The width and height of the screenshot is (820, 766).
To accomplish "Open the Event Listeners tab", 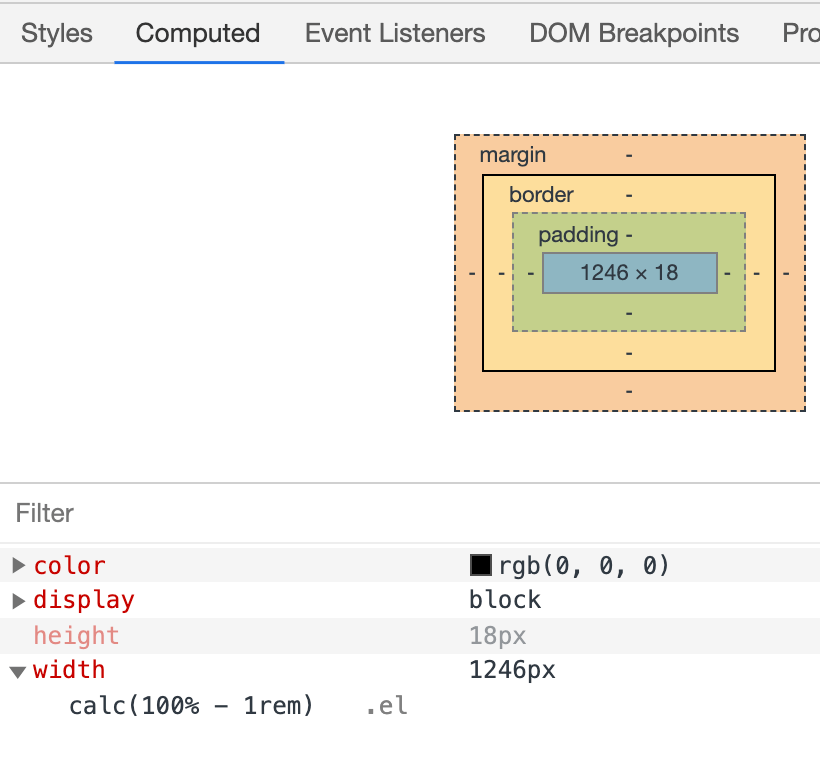I will 395,33.
